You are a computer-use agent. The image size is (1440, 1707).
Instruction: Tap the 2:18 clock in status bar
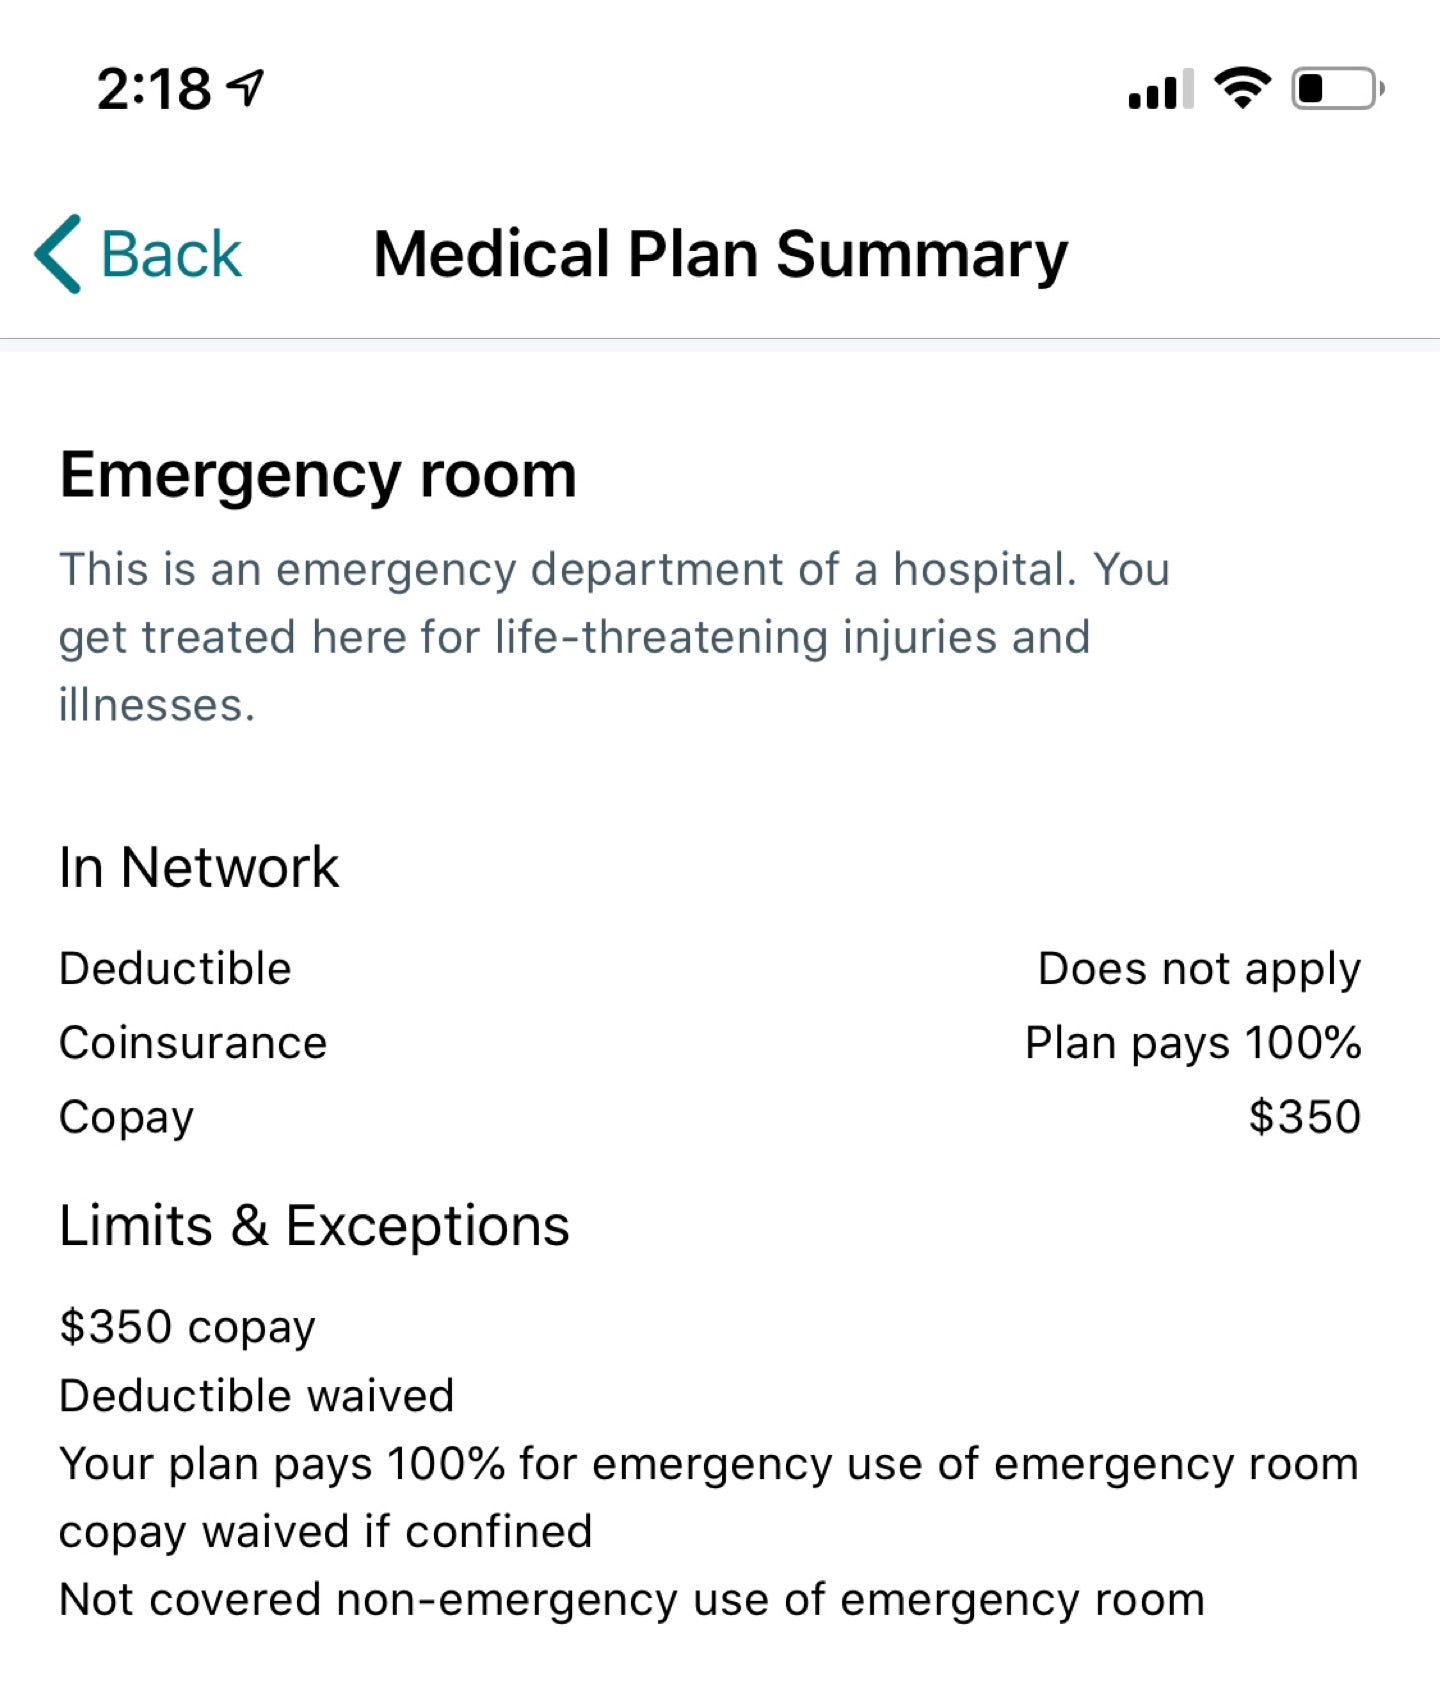click(154, 89)
